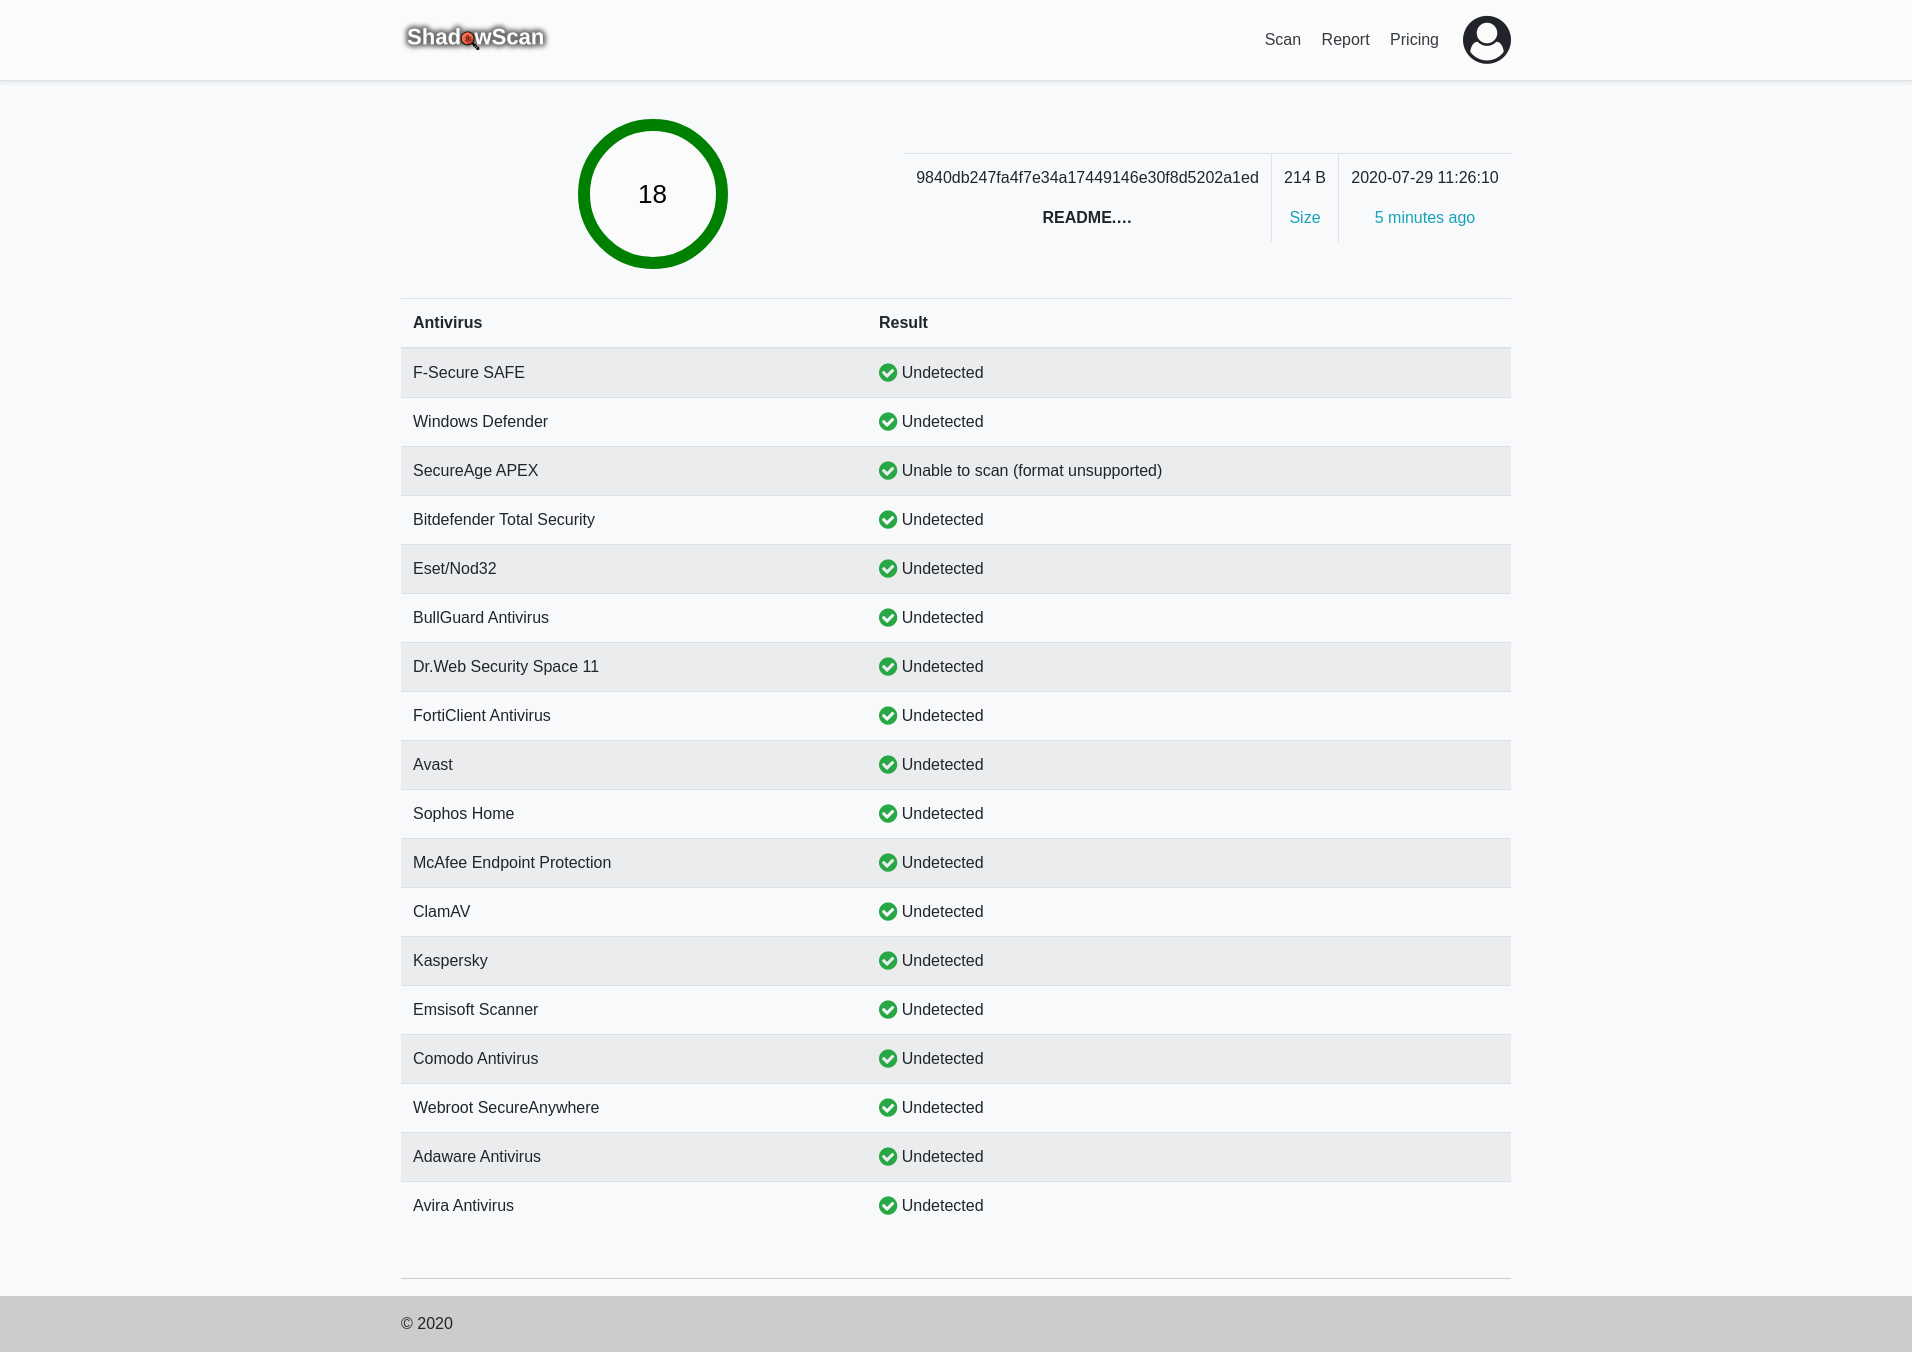Click the green check icon for Windows Defender

[x=887, y=422]
